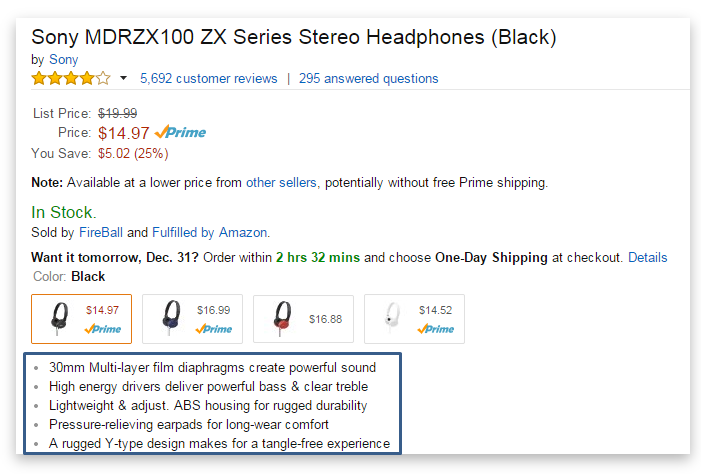Visit the FireBall seller page
This screenshot has width=701, height=474.
pyautogui.click(x=101, y=233)
